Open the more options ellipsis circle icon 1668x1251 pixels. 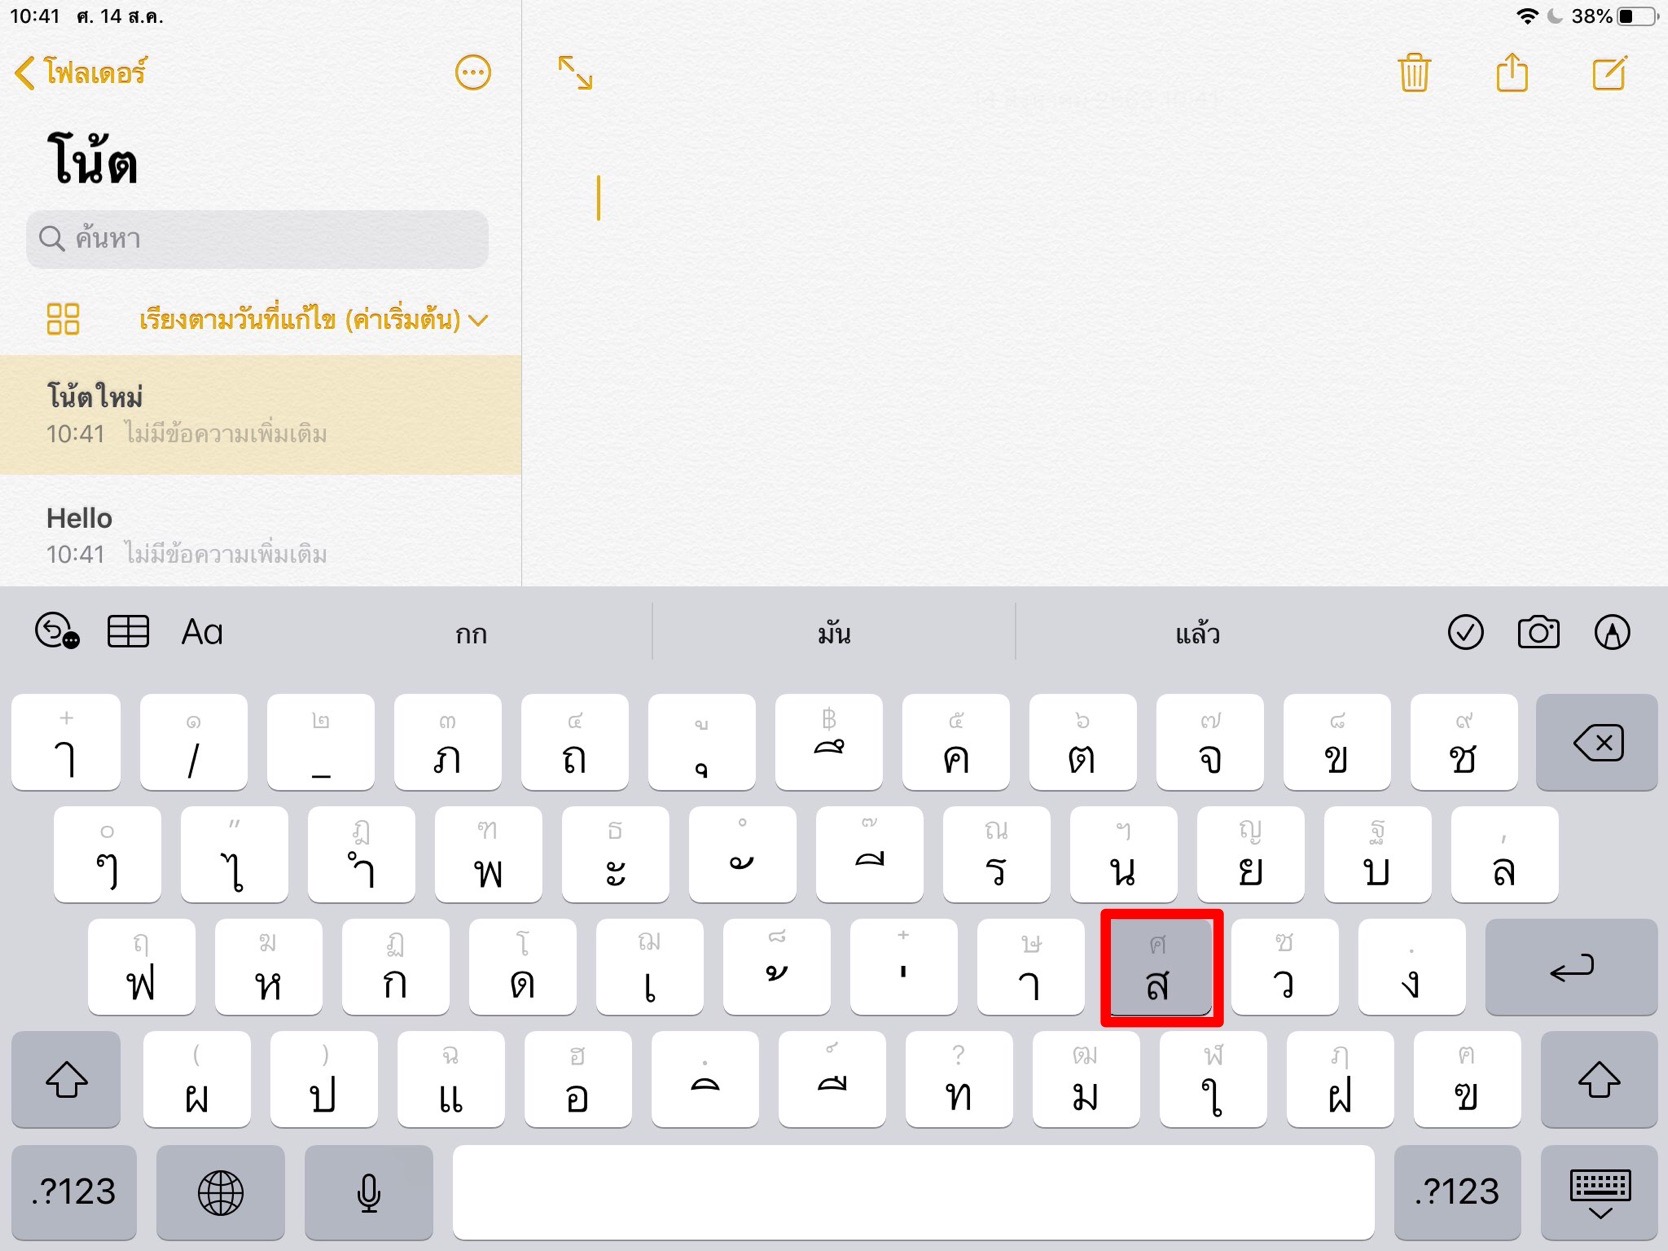click(x=473, y=73)
